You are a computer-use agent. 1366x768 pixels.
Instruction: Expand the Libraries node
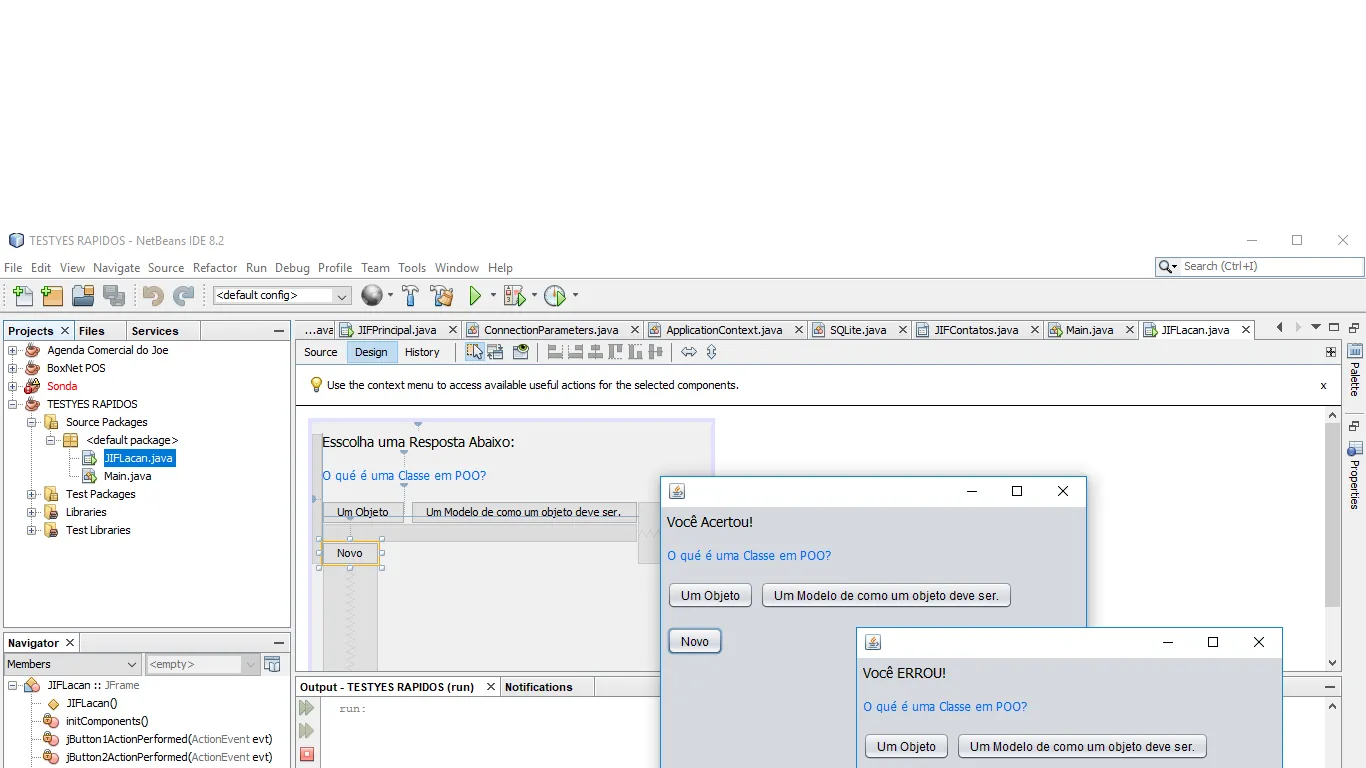[32, 512]
